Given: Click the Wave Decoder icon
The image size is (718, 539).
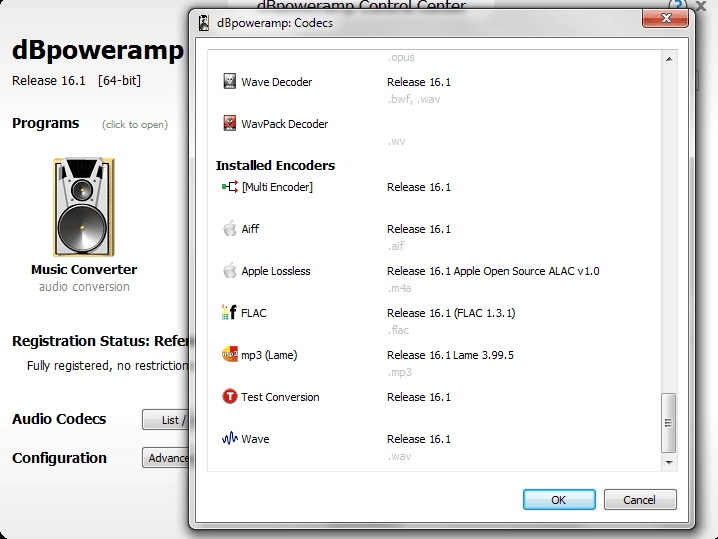Looking at the screenshot, I should [229, 81].
